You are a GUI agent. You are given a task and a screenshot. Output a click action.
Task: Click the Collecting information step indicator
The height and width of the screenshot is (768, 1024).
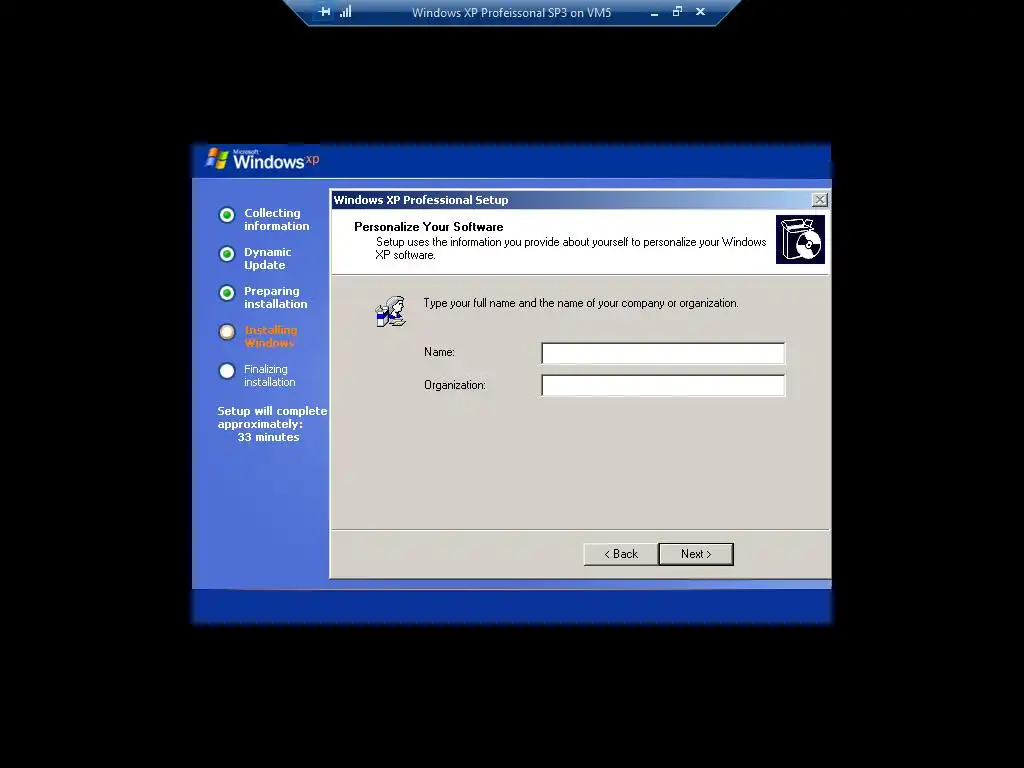coord(227,215)
